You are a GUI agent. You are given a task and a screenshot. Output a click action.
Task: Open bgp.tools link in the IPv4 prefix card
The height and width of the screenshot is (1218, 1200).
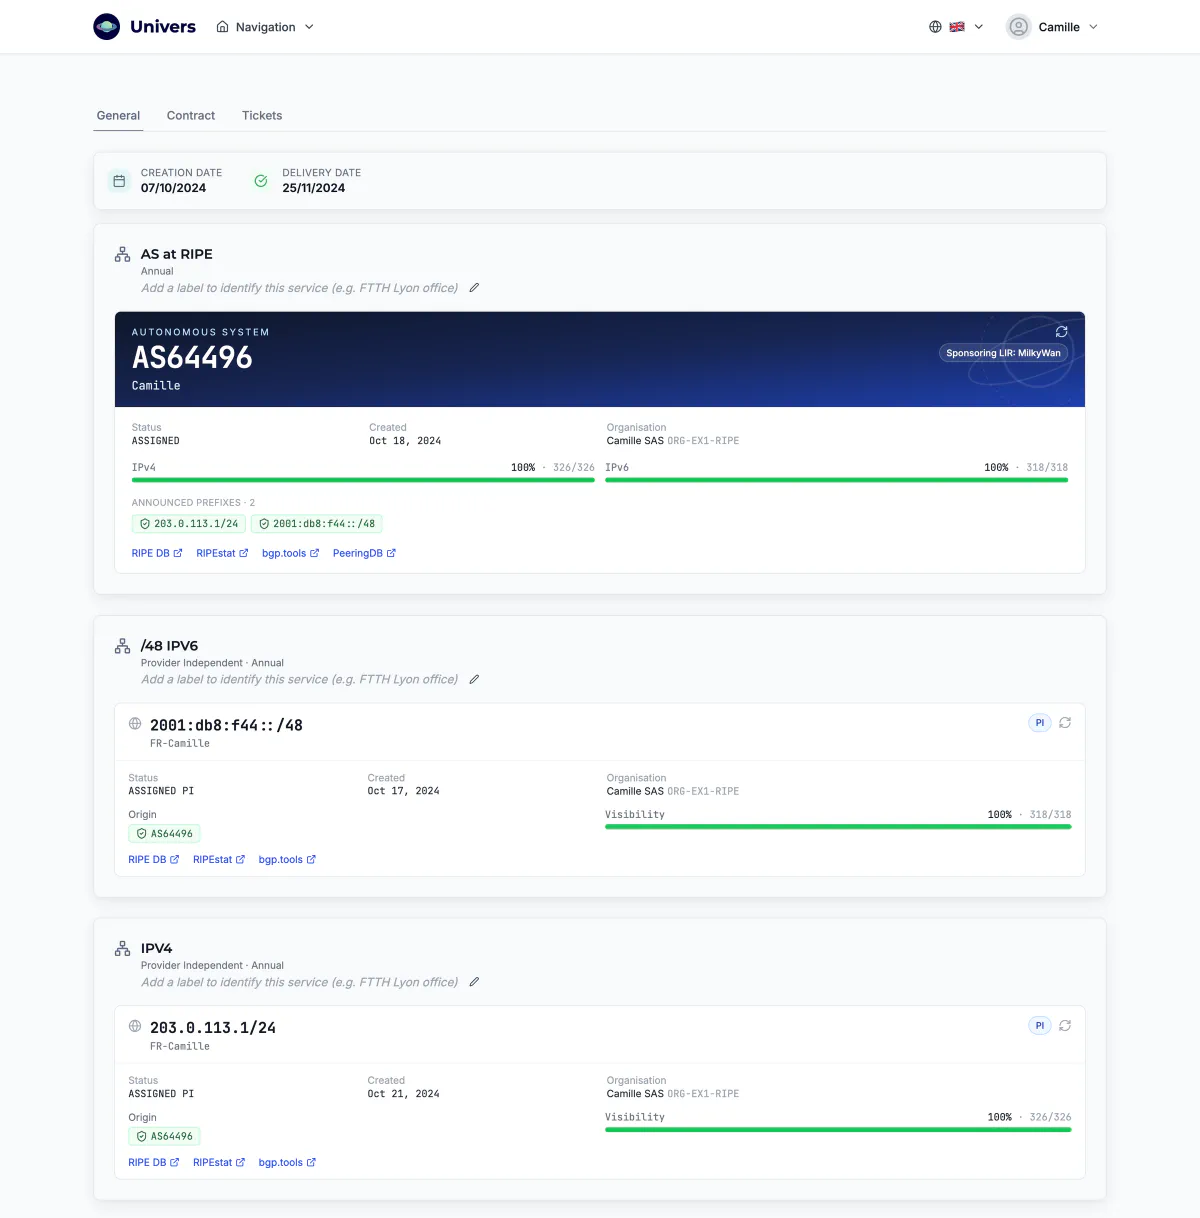287,1163
